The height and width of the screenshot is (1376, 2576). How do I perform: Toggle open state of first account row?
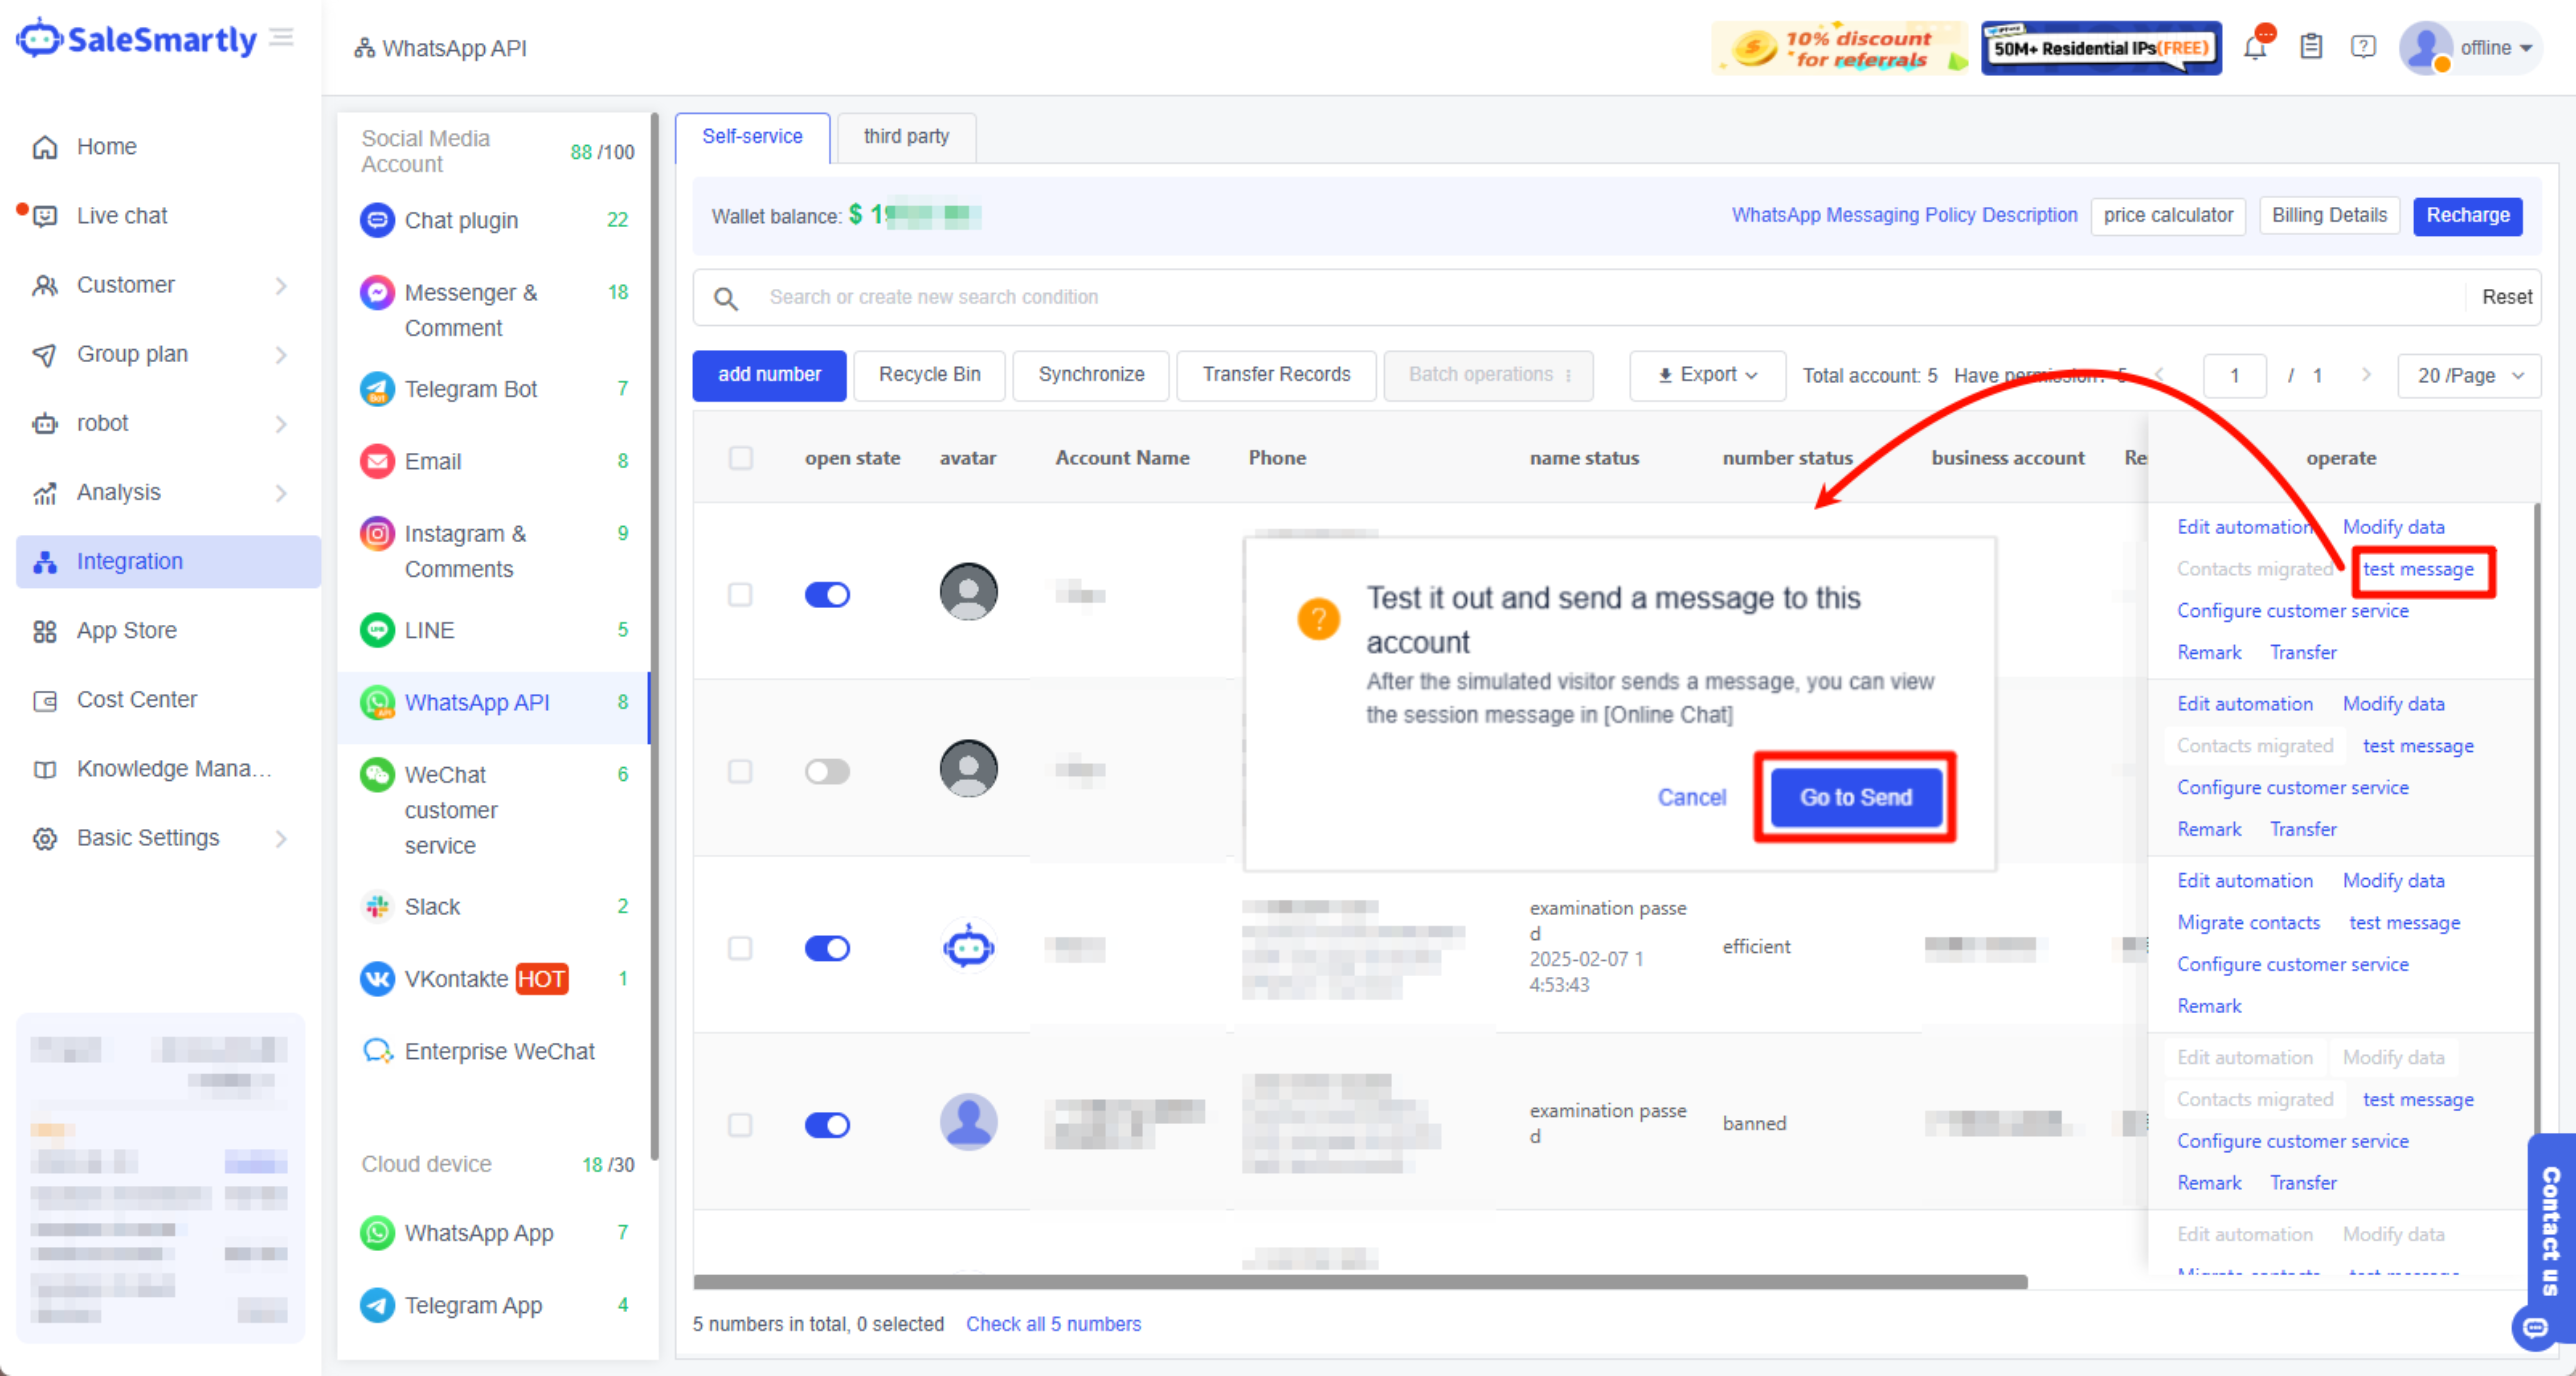point(827,595)
